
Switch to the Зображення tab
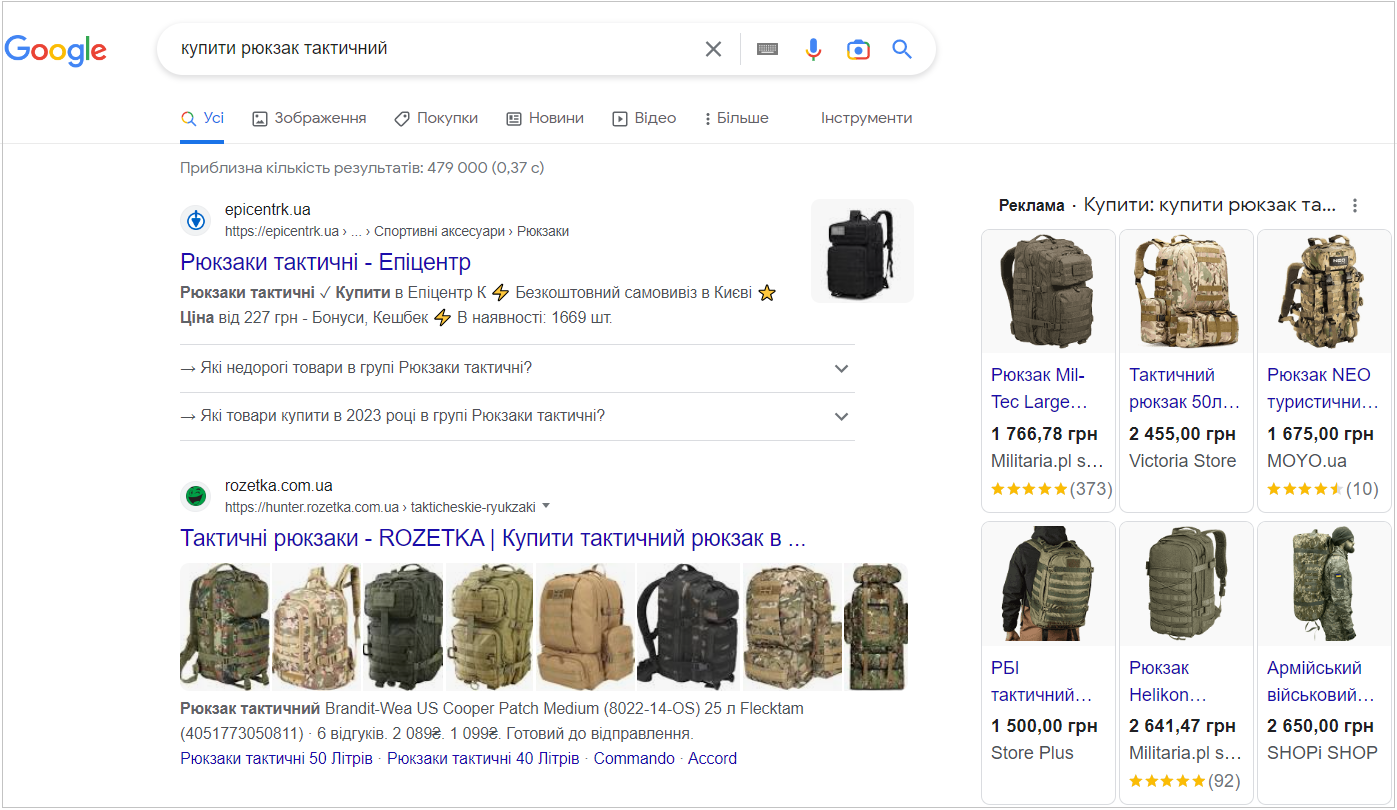(309, 118)
